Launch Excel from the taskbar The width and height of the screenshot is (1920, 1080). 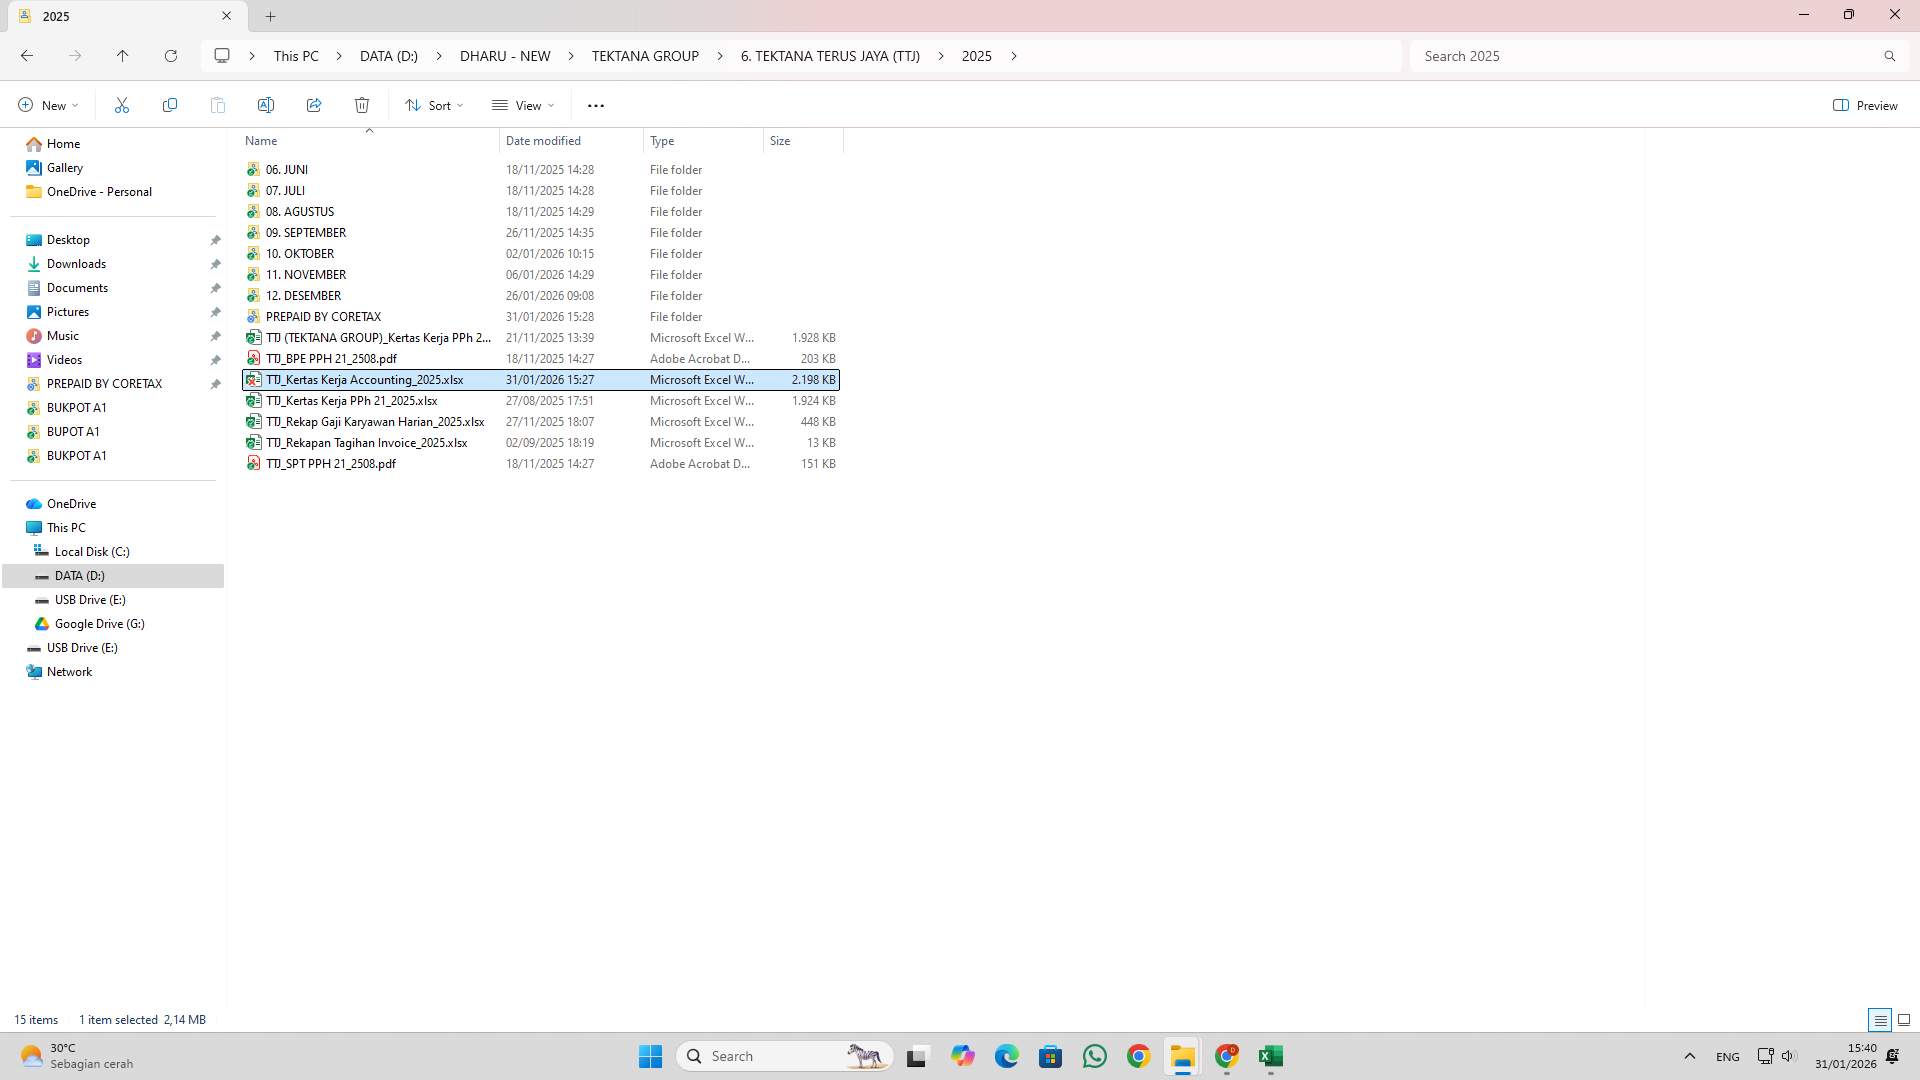(1270, 1056)
